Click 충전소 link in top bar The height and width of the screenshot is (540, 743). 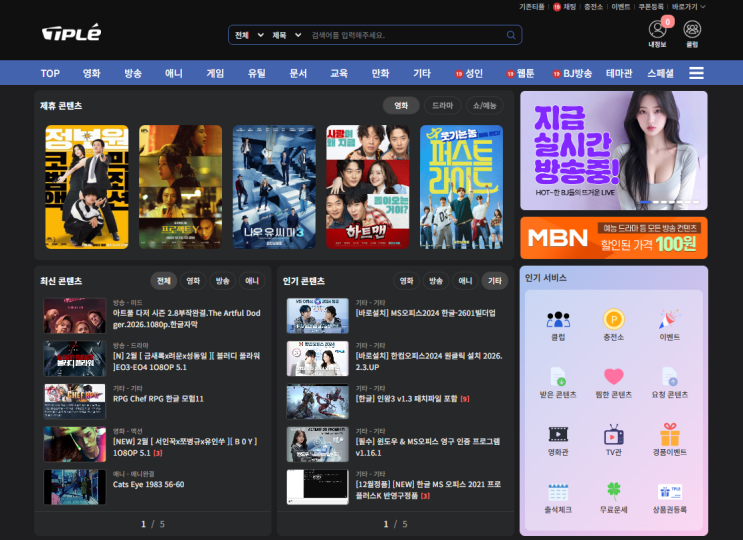[x=593, y=7]
